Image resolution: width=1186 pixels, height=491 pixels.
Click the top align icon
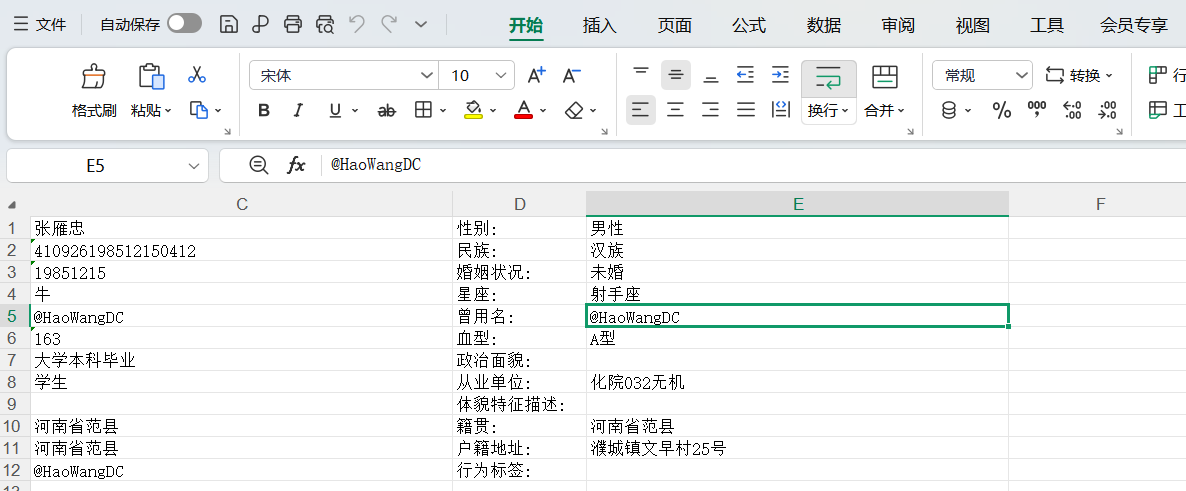641,75
